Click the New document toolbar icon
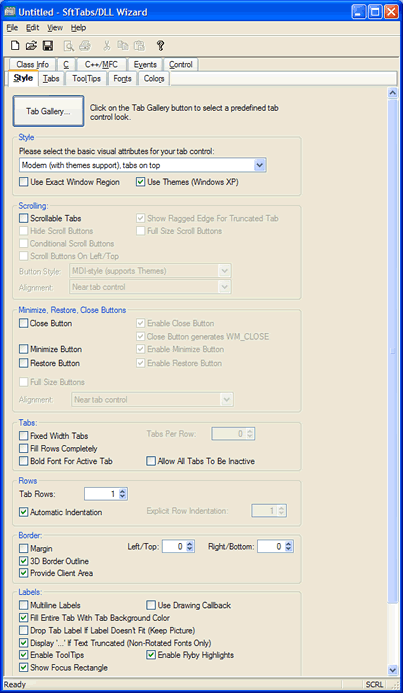The width and height of the screenshot is (403, 693). tap(15, 45)
